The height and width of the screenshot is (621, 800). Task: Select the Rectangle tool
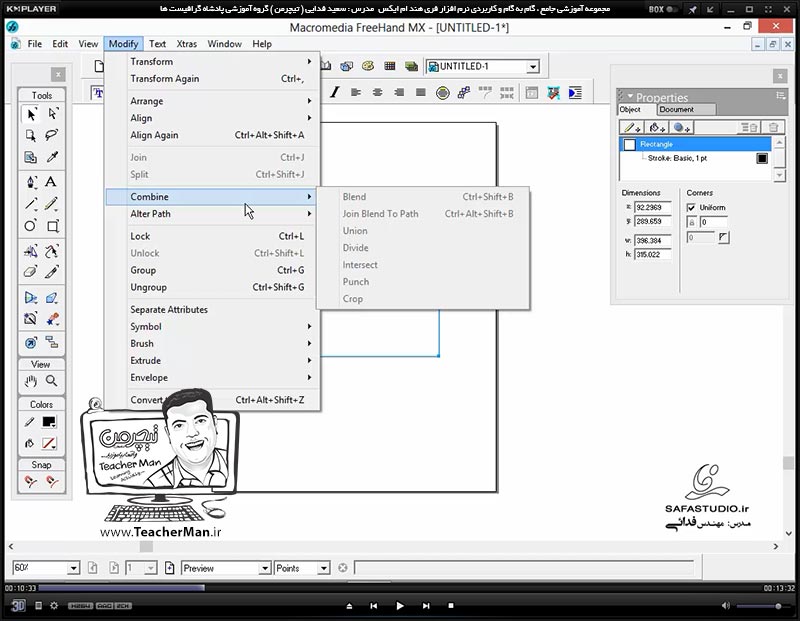coord(53,226)
